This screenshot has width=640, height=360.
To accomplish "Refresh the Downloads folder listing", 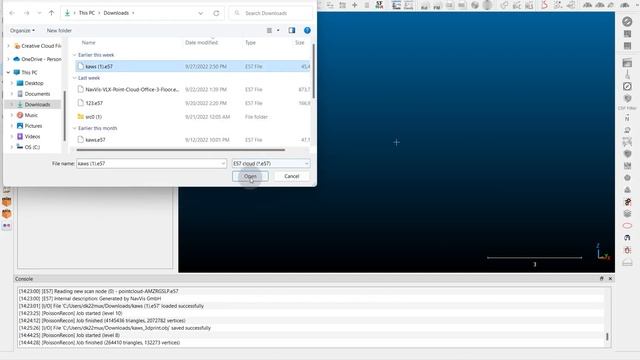I will 216,13.
